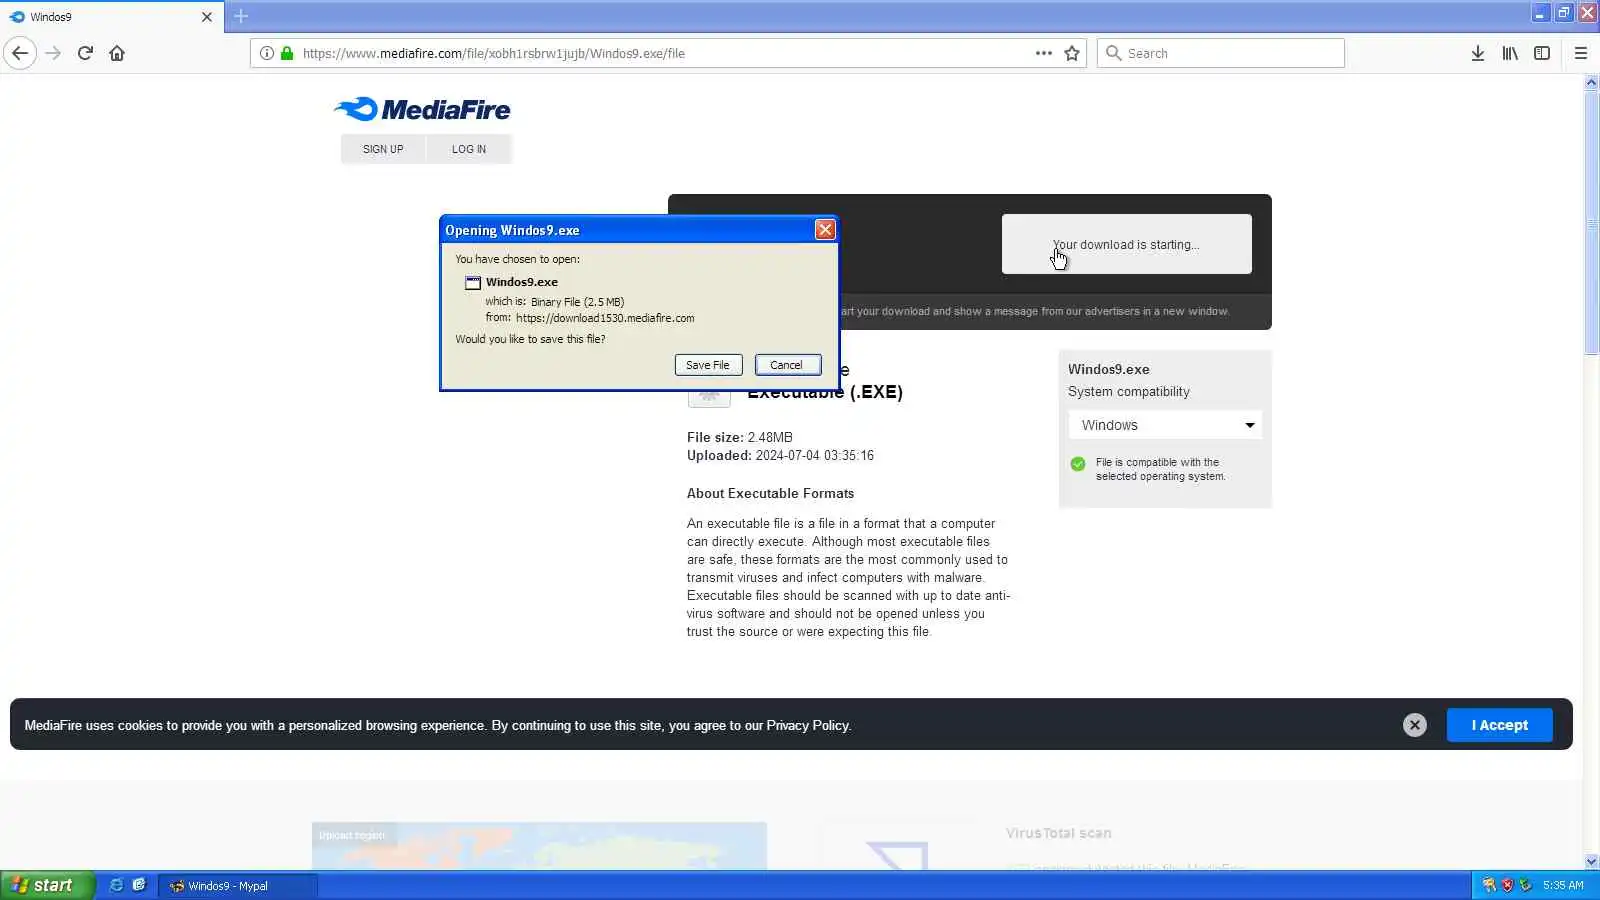This screenshot has height=900, width=1600.
Task: Click Save File in the dialog
Action: coord(708,365)
